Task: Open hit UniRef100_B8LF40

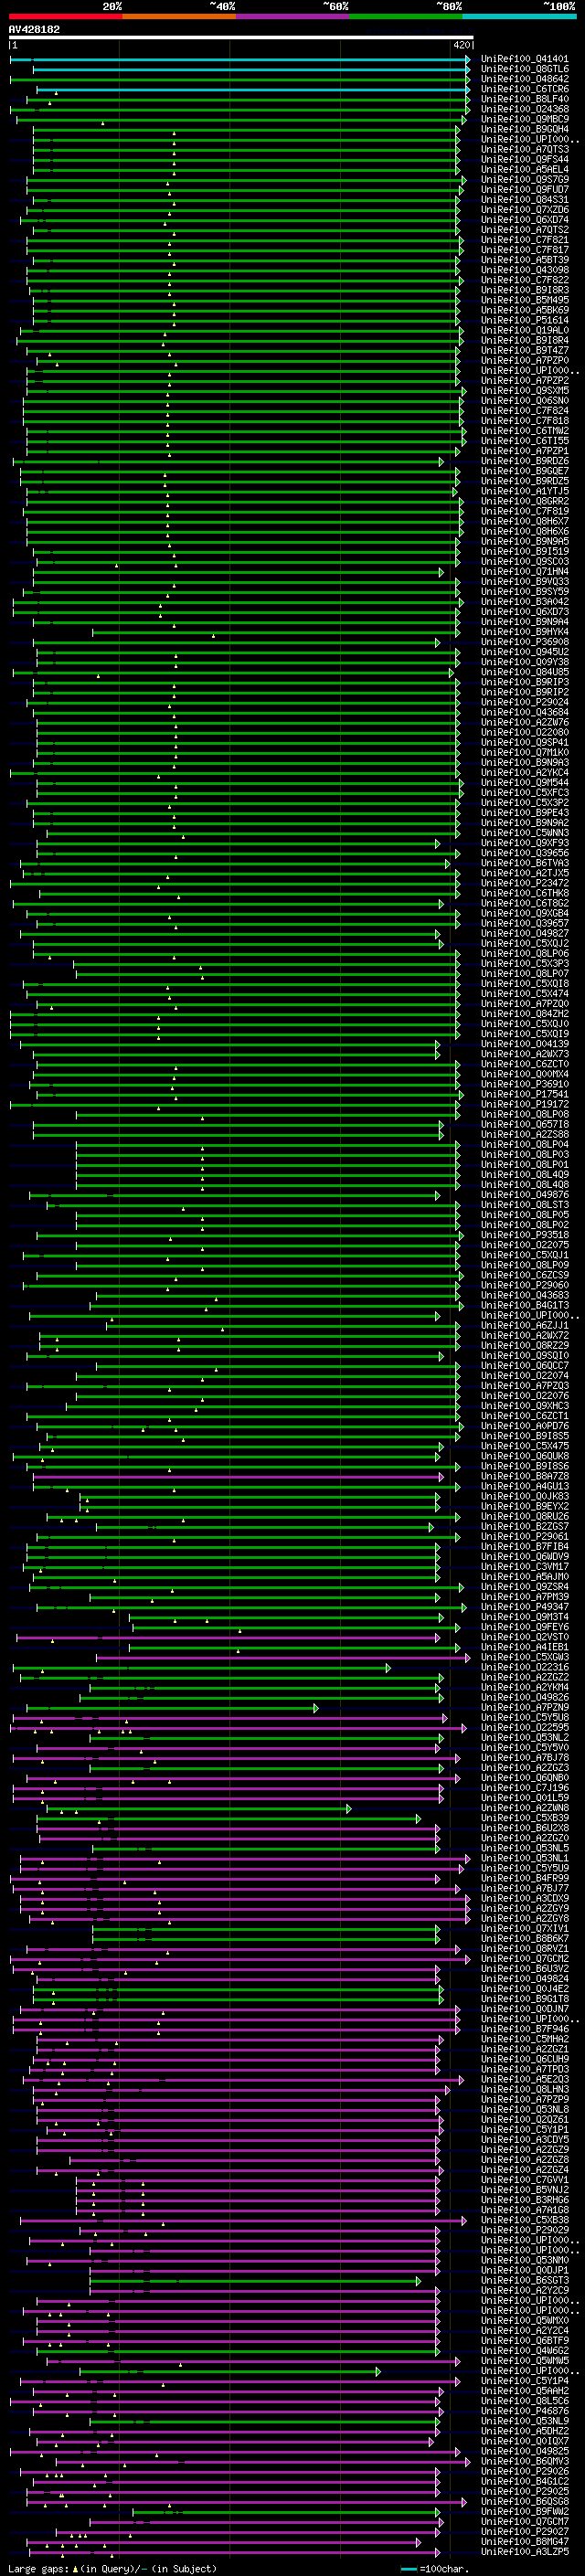Action: [x=525, y=99]
